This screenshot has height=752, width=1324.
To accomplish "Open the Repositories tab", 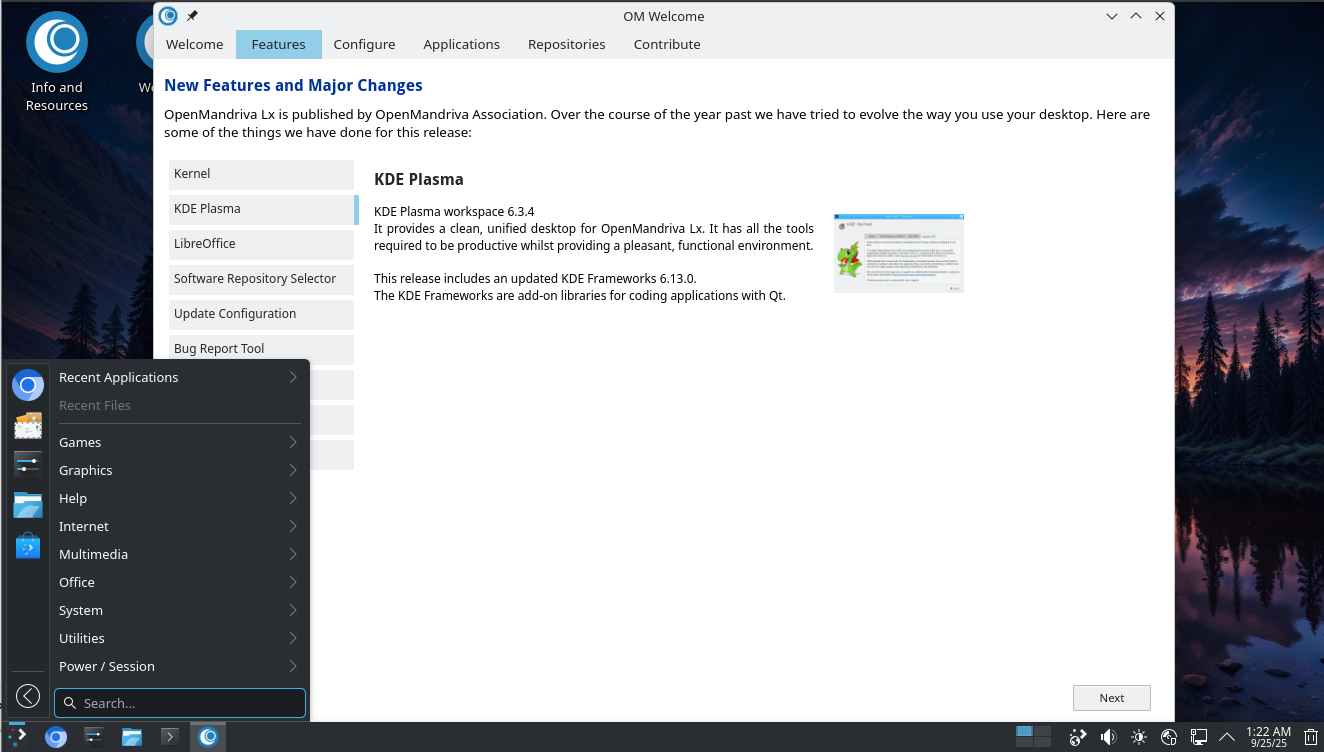I will [x=566, y=44].
